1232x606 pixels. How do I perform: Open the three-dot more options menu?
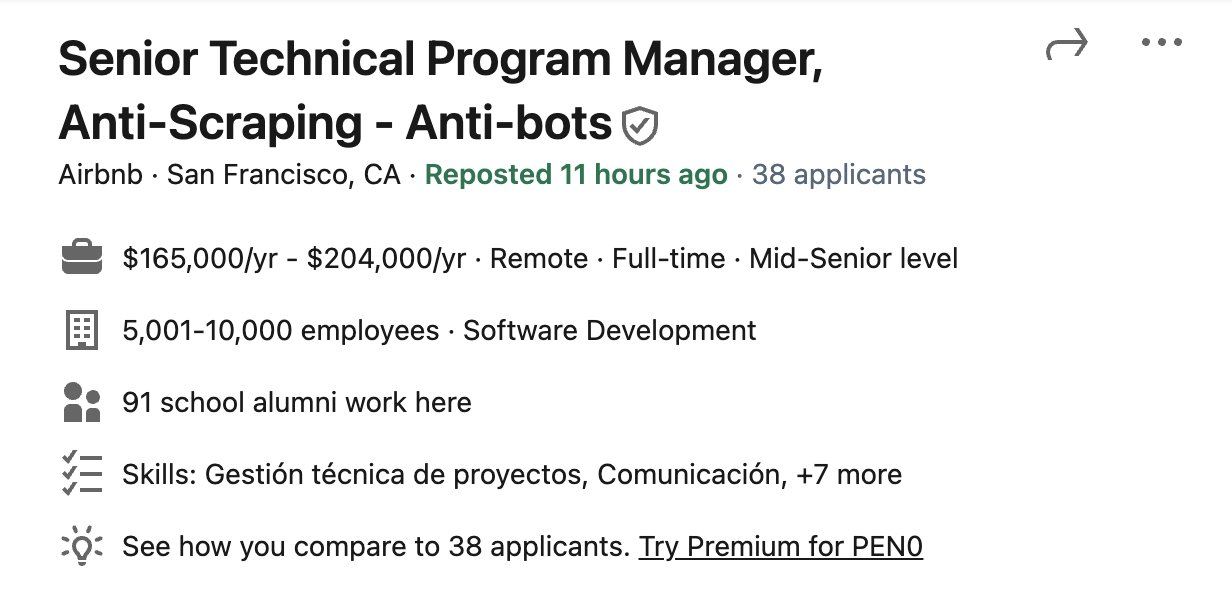tap(1161, 43)
